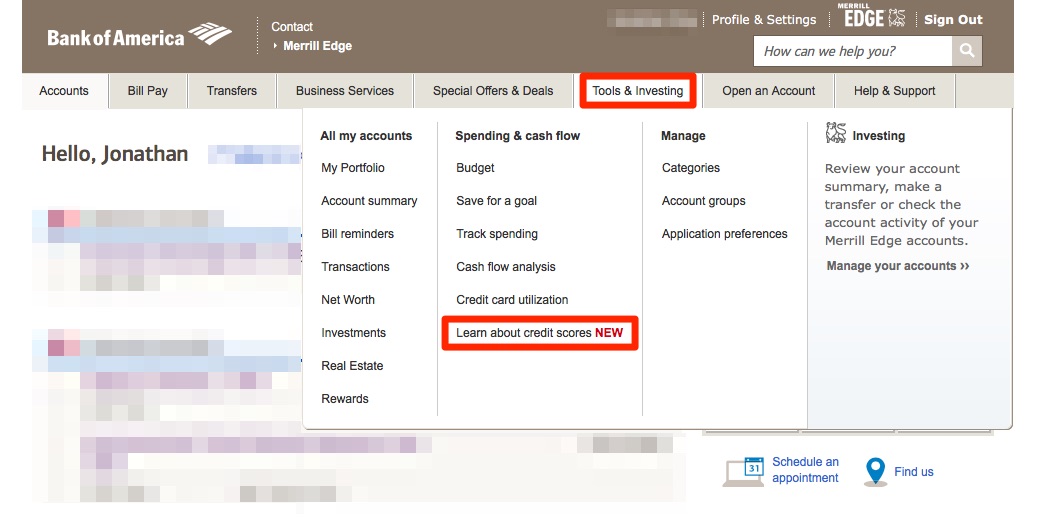Open the Accounts tab
The image size is (1041, 518).
click(64, 91)
